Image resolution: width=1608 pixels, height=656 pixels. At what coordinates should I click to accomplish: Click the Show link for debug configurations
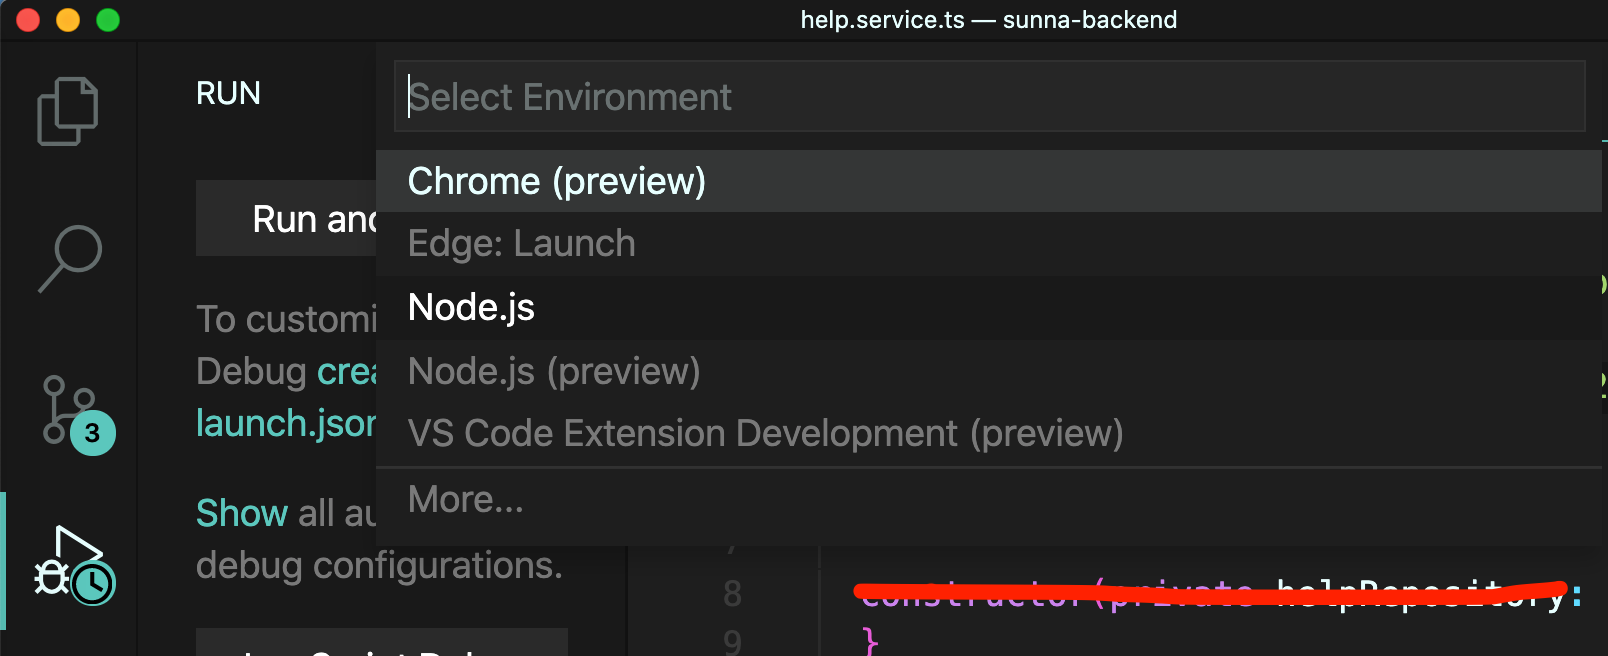pyautogui.click(x=242, y=513)
